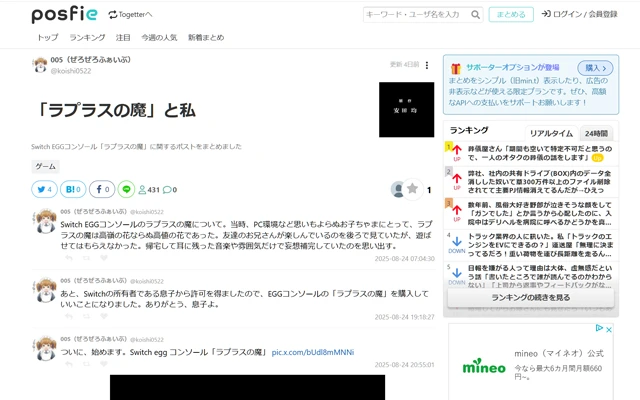Share via the green LINE icon
Image resolution: width=640 pixels, height=400 pixels.
126,189
